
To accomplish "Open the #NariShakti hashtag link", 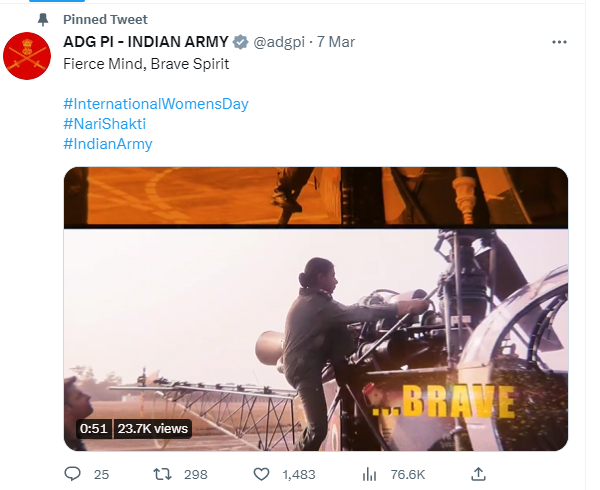I will 104,124.
